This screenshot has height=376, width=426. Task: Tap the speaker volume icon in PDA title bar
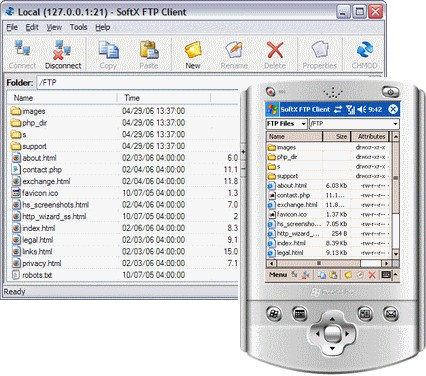(362, 109)
